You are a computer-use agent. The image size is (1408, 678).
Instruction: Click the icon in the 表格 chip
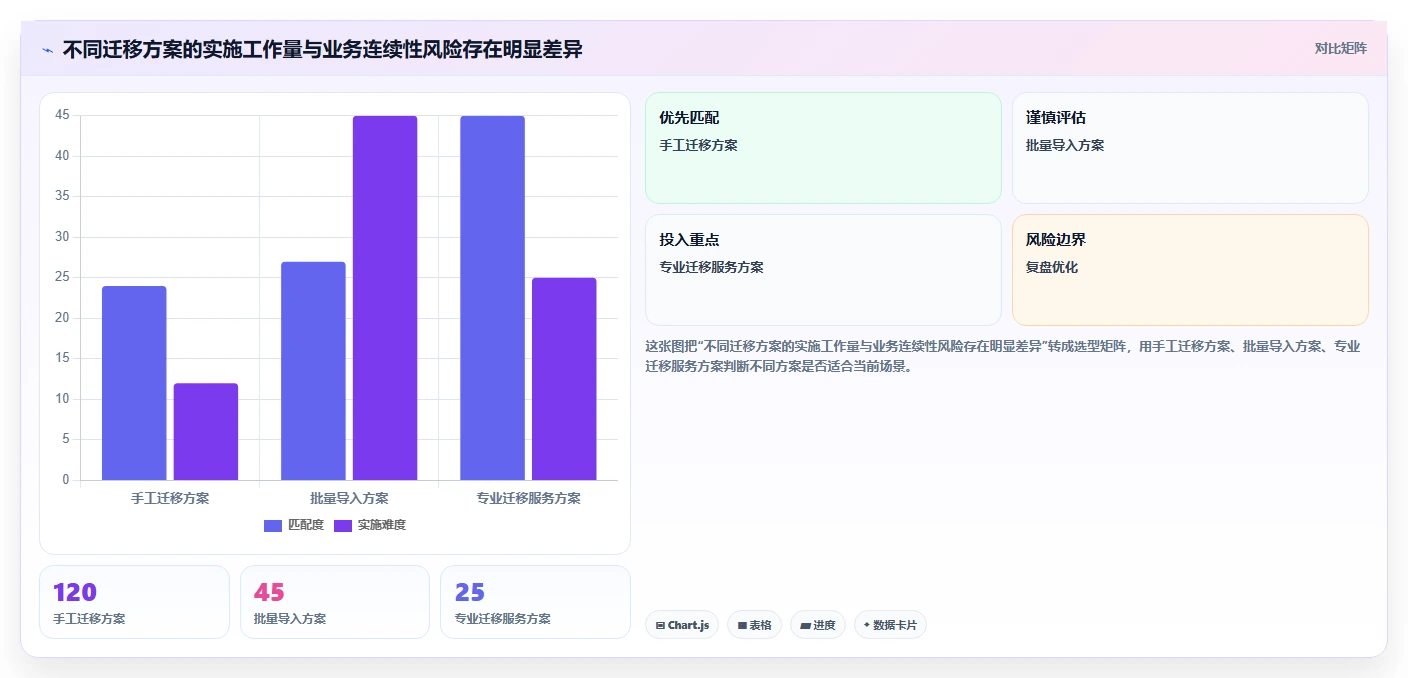click(x=742, y=626)
